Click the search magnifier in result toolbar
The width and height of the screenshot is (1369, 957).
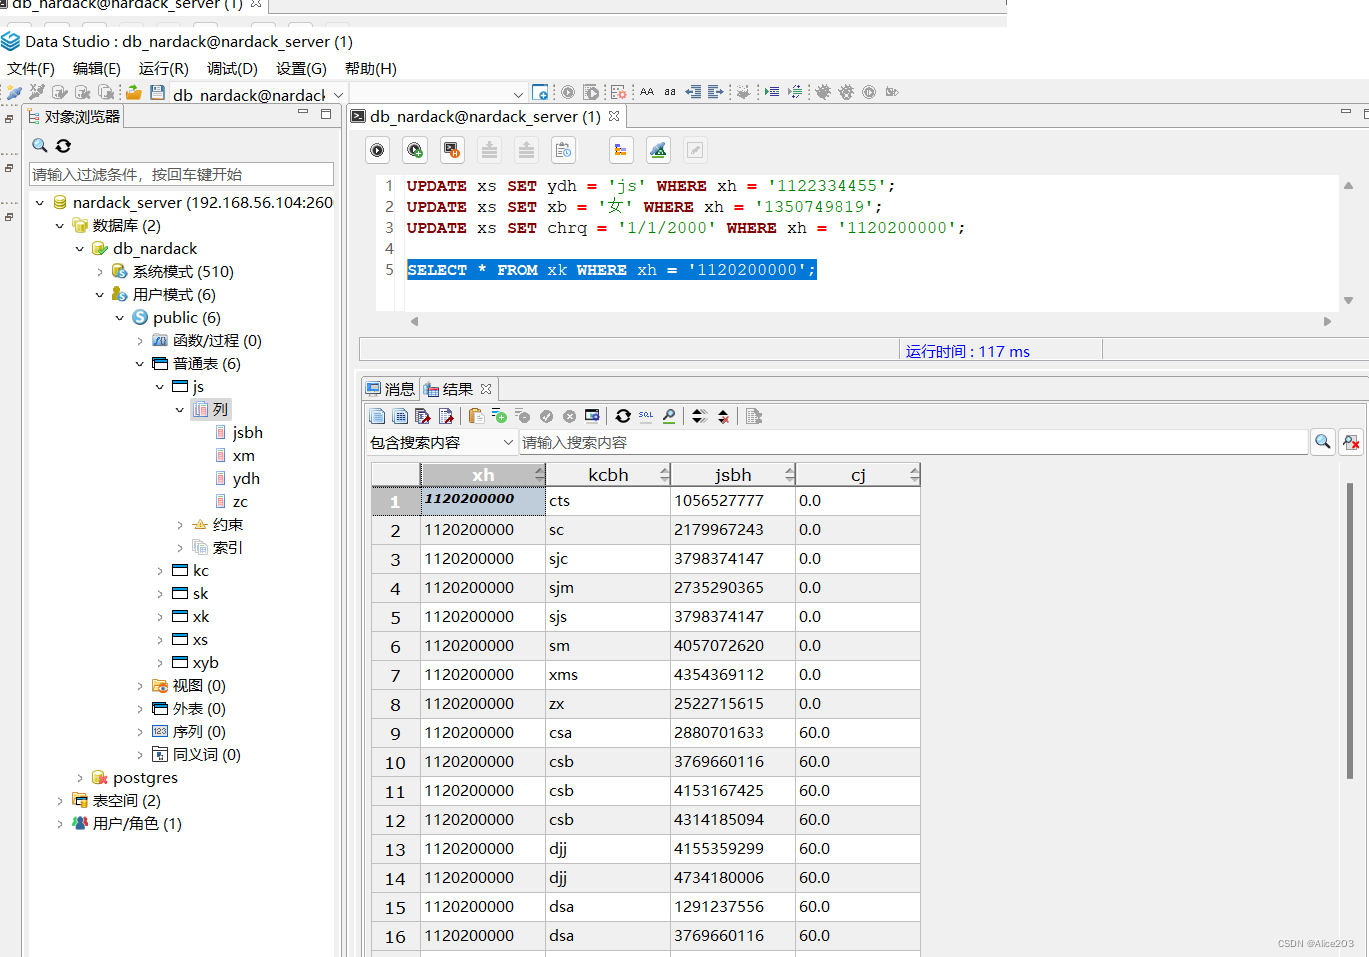669,416
